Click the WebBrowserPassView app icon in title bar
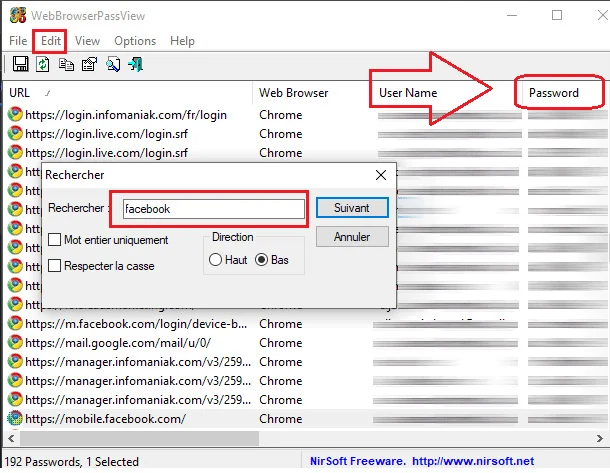 click(x=18, y=15)
